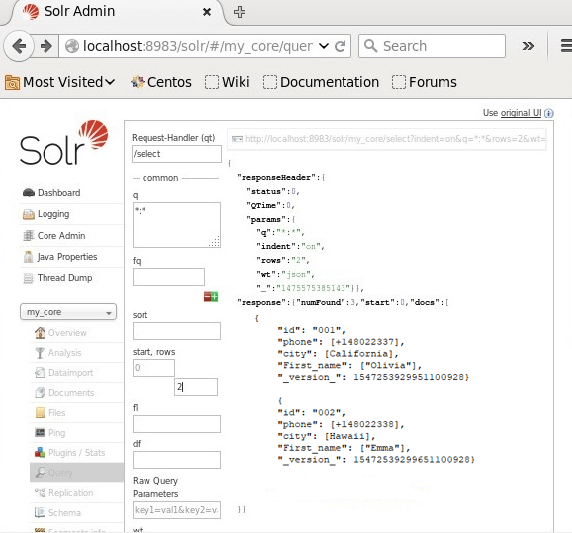Show more toolbar items chevron

528,46
